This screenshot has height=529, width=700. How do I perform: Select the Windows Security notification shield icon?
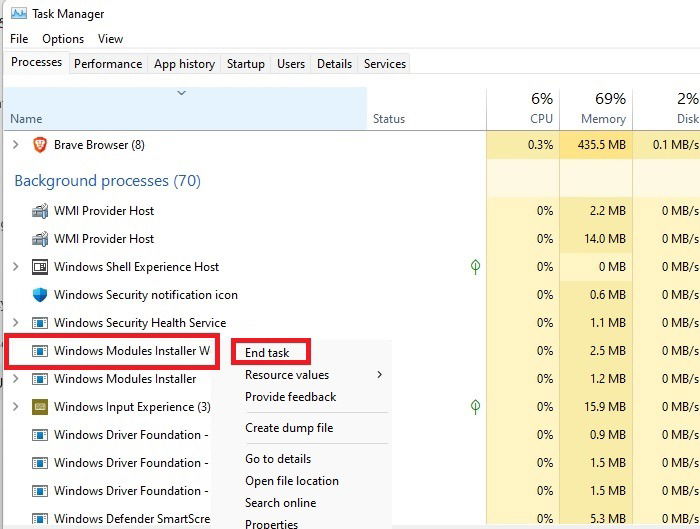40,295
